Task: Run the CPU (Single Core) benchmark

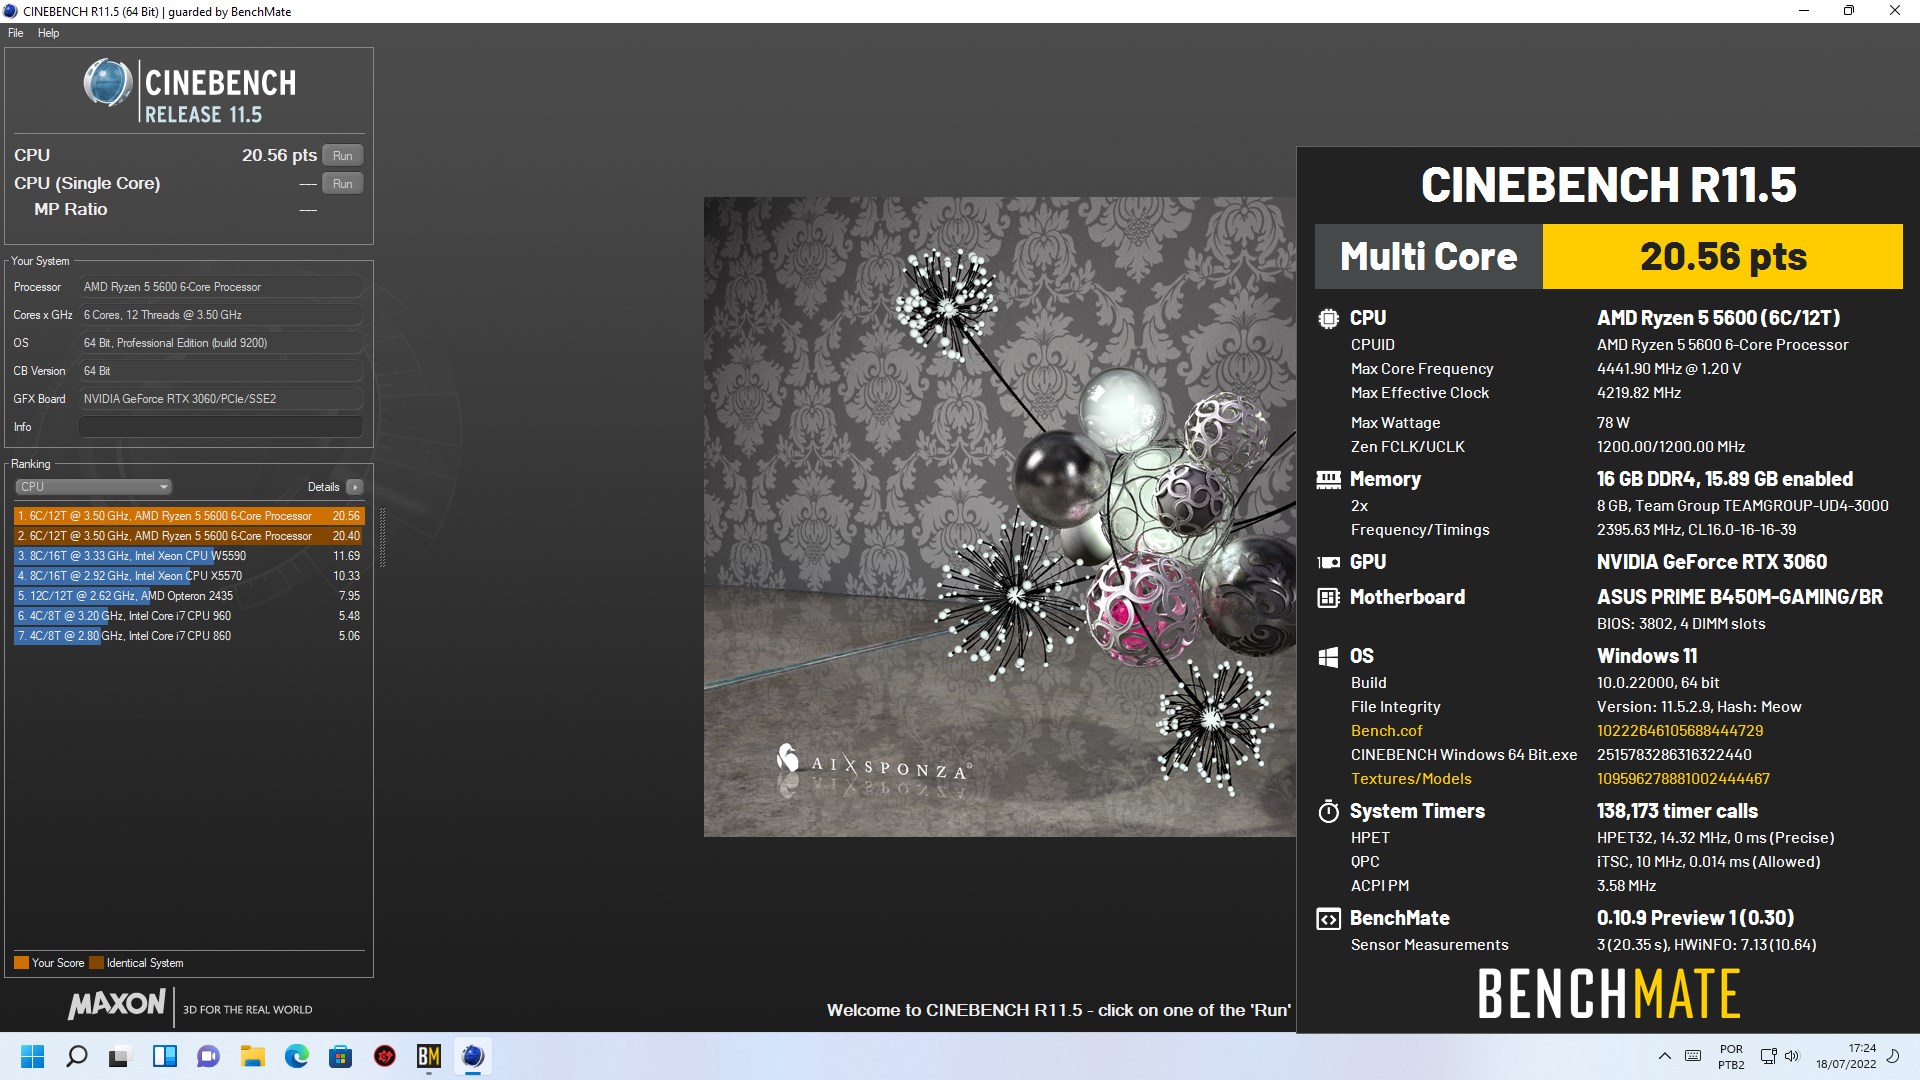Action: pyautogui.click(x=343, y=184)
